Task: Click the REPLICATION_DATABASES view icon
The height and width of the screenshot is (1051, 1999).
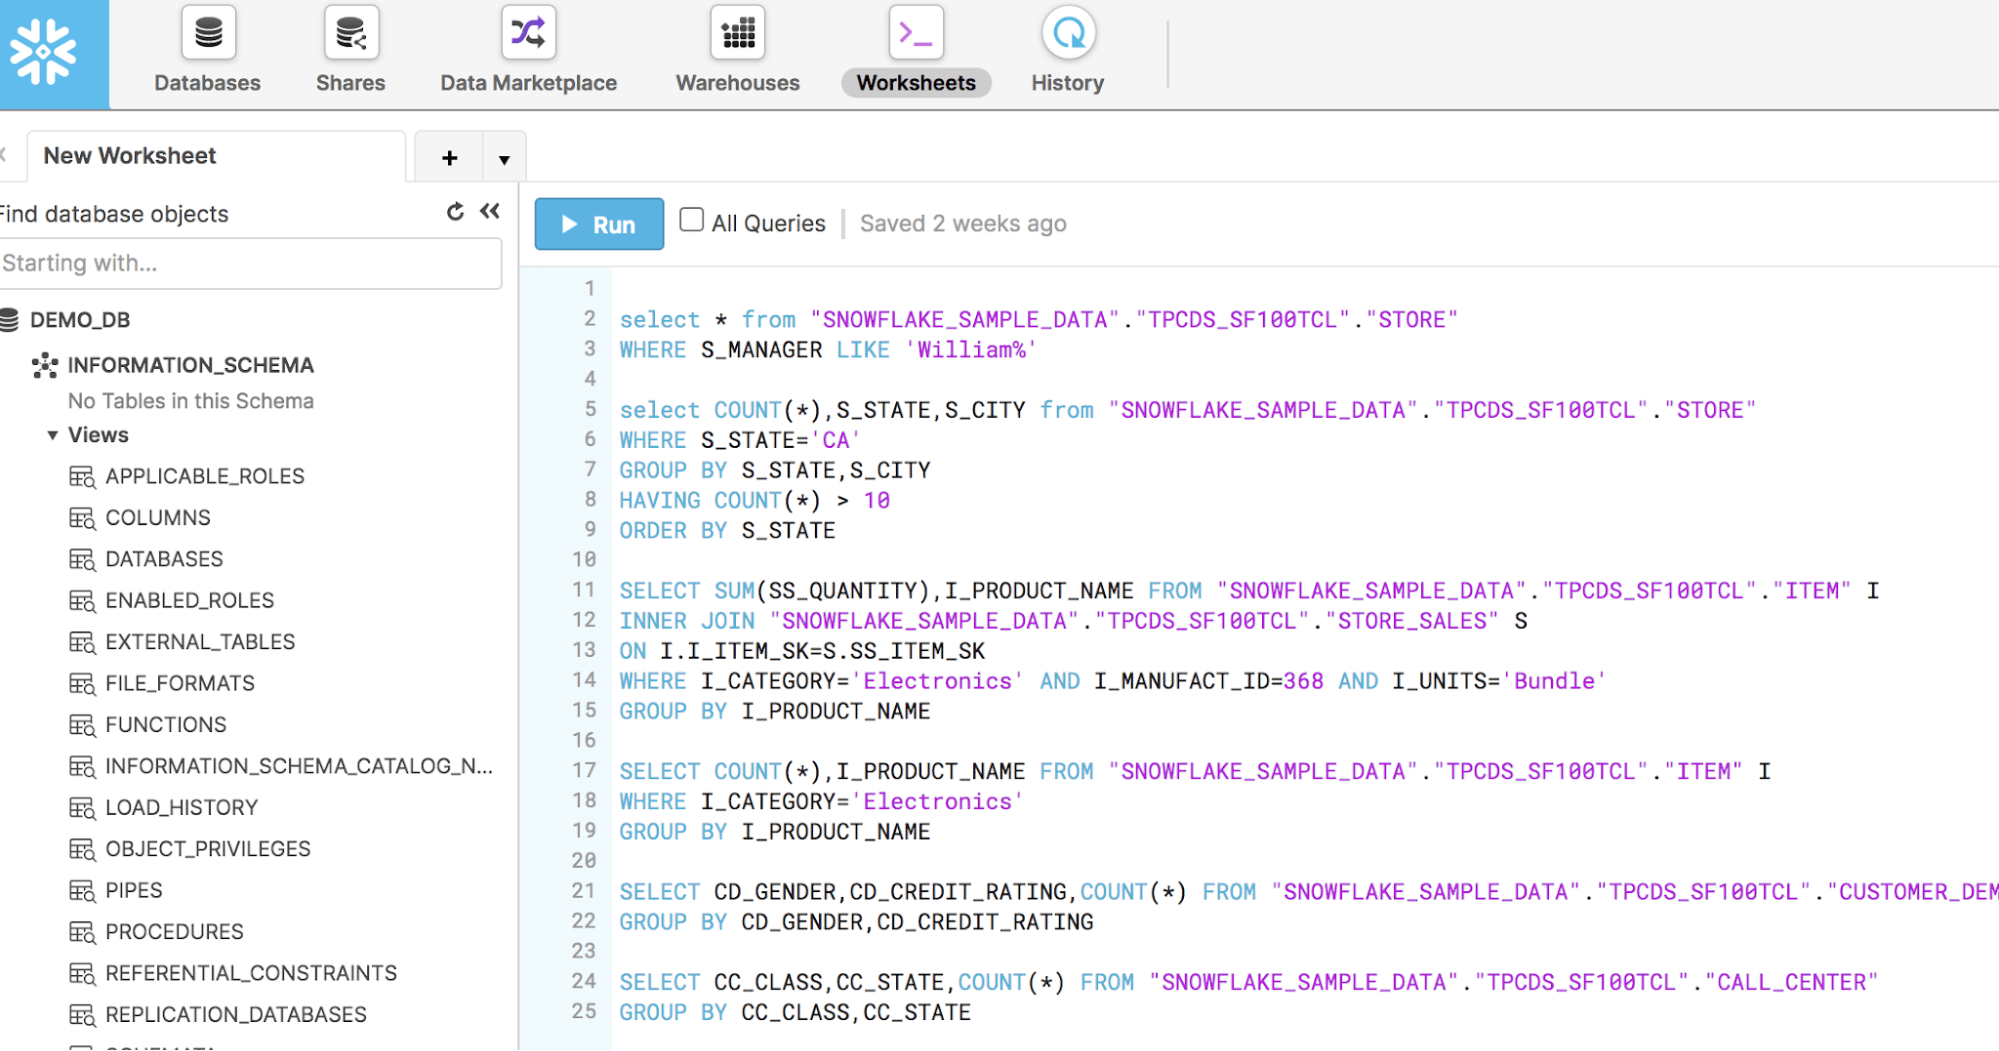Action: [82, 1015]
